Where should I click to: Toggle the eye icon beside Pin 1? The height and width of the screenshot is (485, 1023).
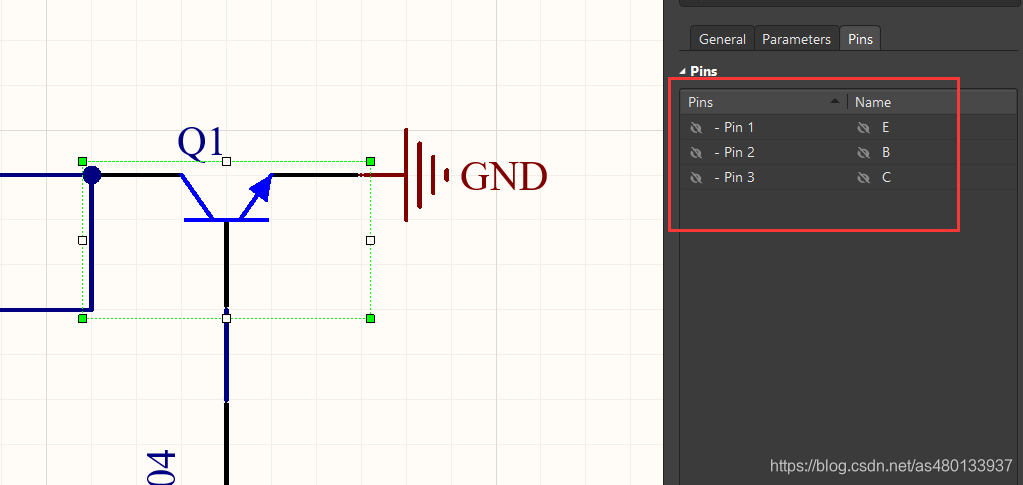696,128
